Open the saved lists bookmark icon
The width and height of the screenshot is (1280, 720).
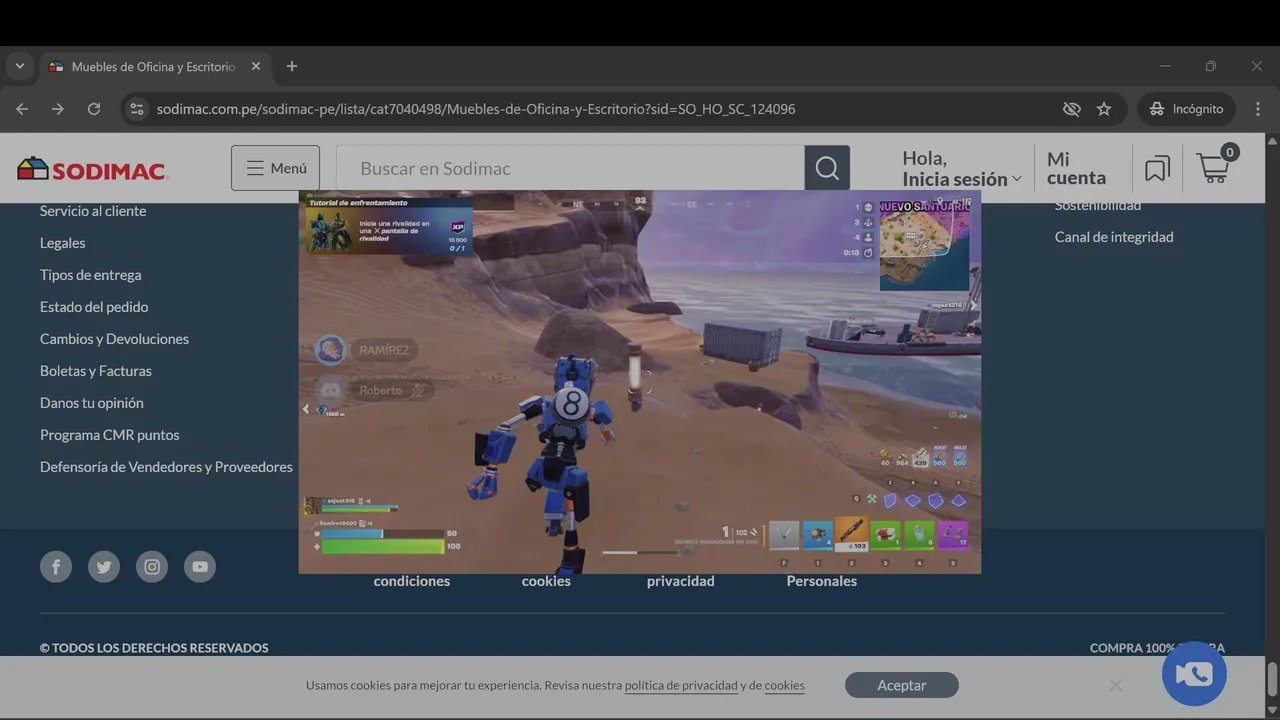pyautogui.click(x=1157, y=168)
